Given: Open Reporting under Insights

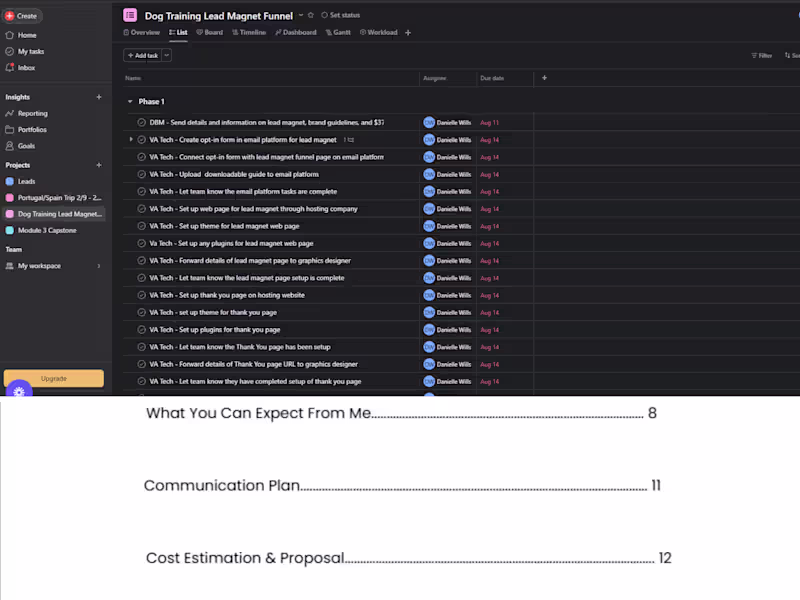Looking at the screenshot, I should 35,113.
